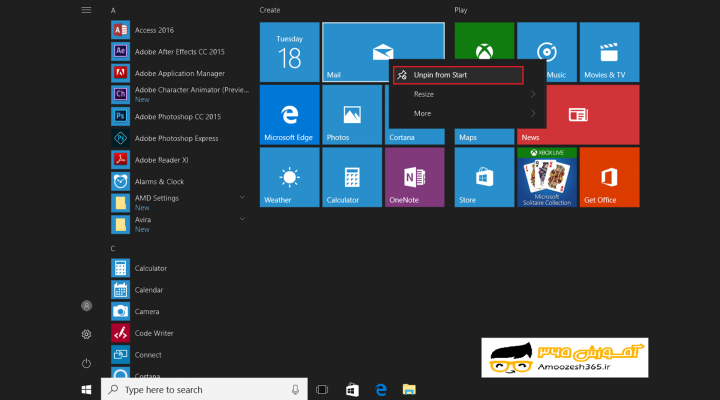Open the Xbox tile
The width and height of the screenshot is (720, 400).
(x=484, y=40)
